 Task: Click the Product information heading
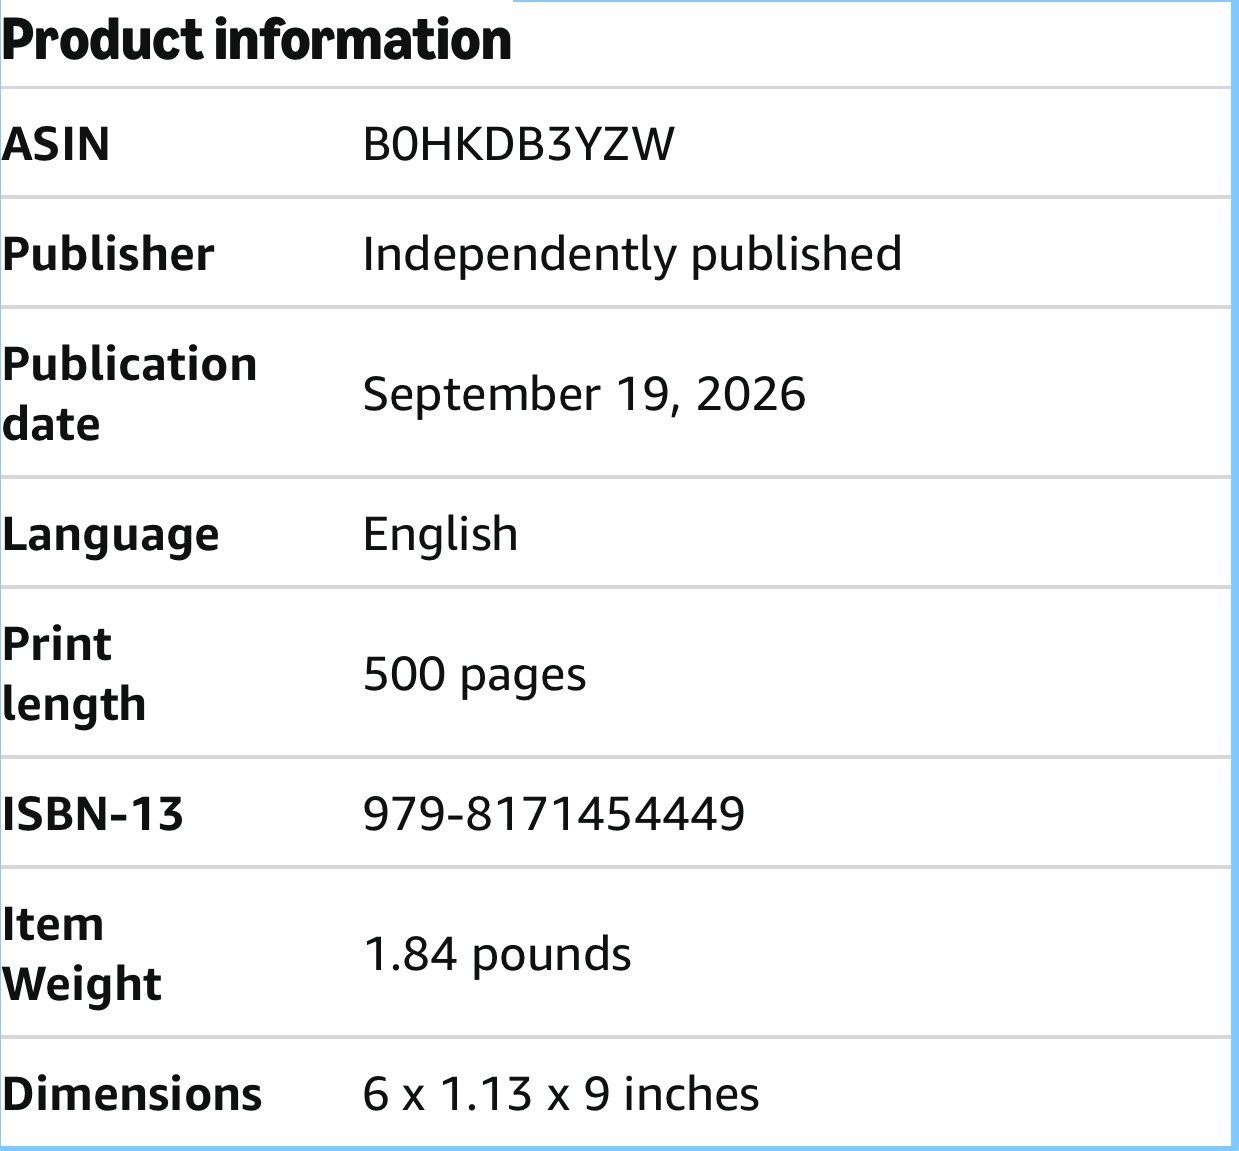[257, 40]
